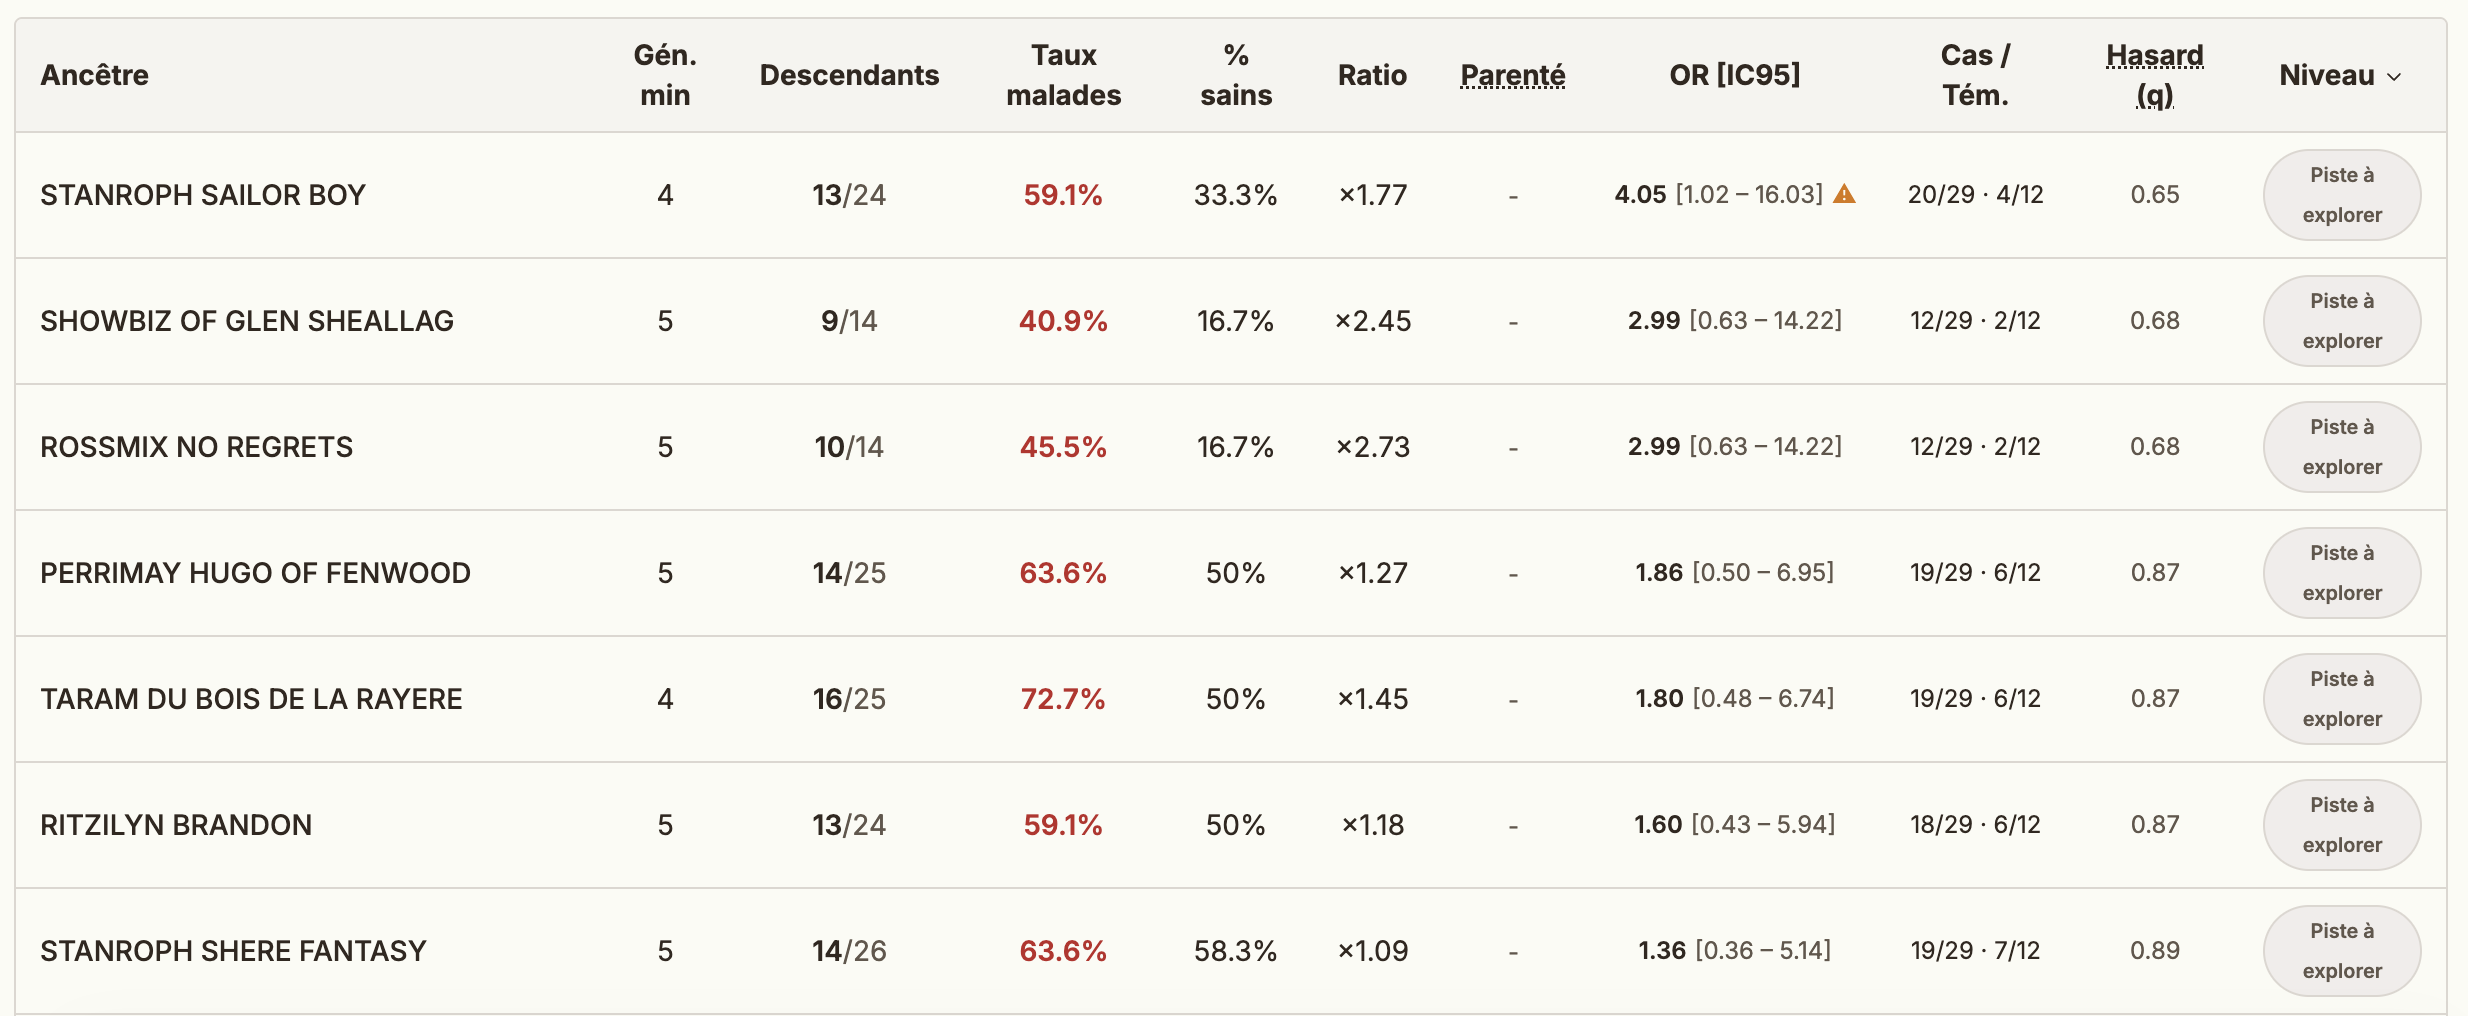Open the Parenté header tooltip
The height and width of the screenshot is (1016, 2468).
pyautogui.click(x=1513, y=75)
